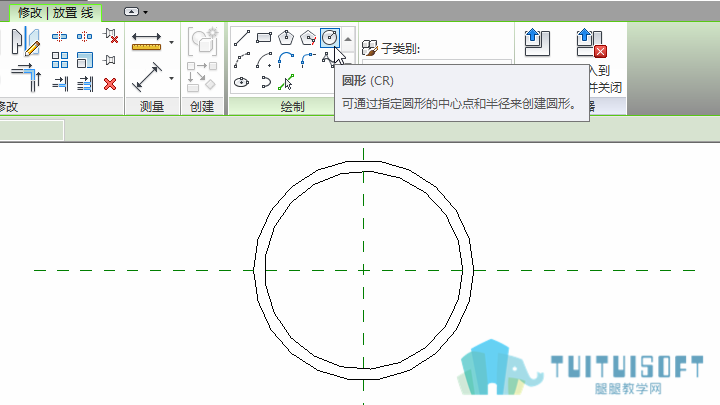This screenshot has height=405, width=720.
Task: Select the Aligned Dimension tool
Action: tap(147, 77)
